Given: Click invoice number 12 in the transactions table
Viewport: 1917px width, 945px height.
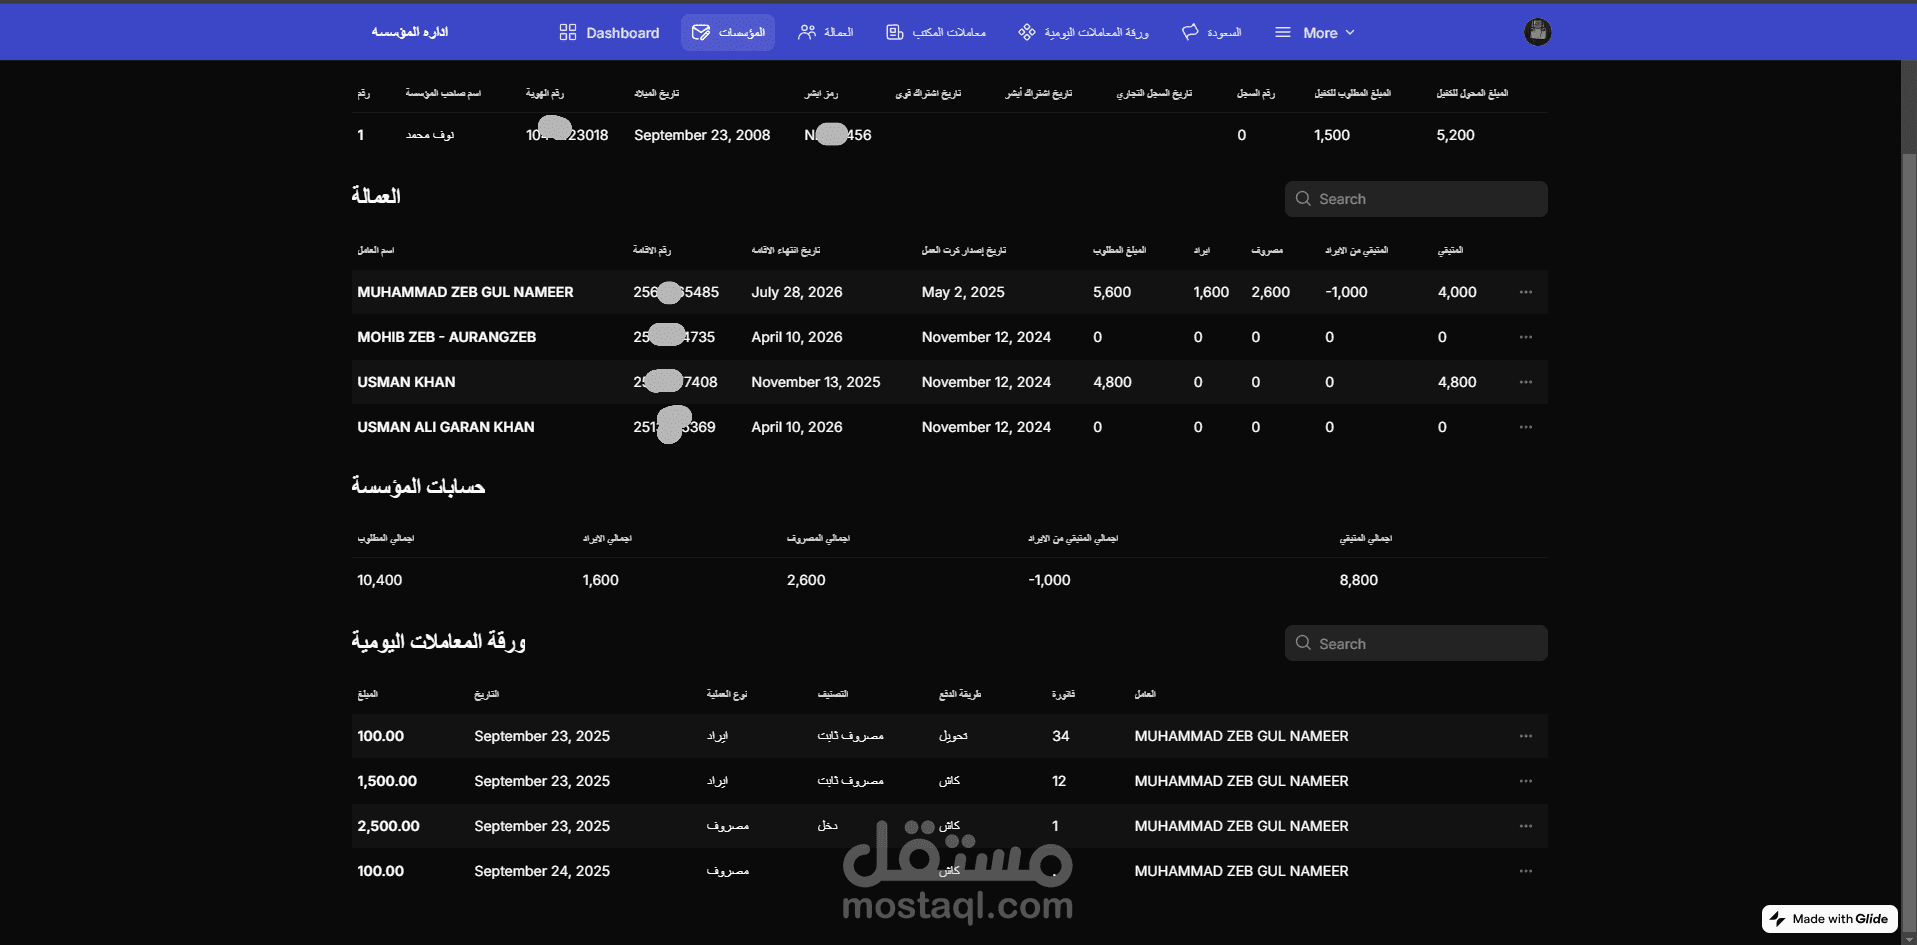Looking at the screenshot, I should [x=1059, y=781].
